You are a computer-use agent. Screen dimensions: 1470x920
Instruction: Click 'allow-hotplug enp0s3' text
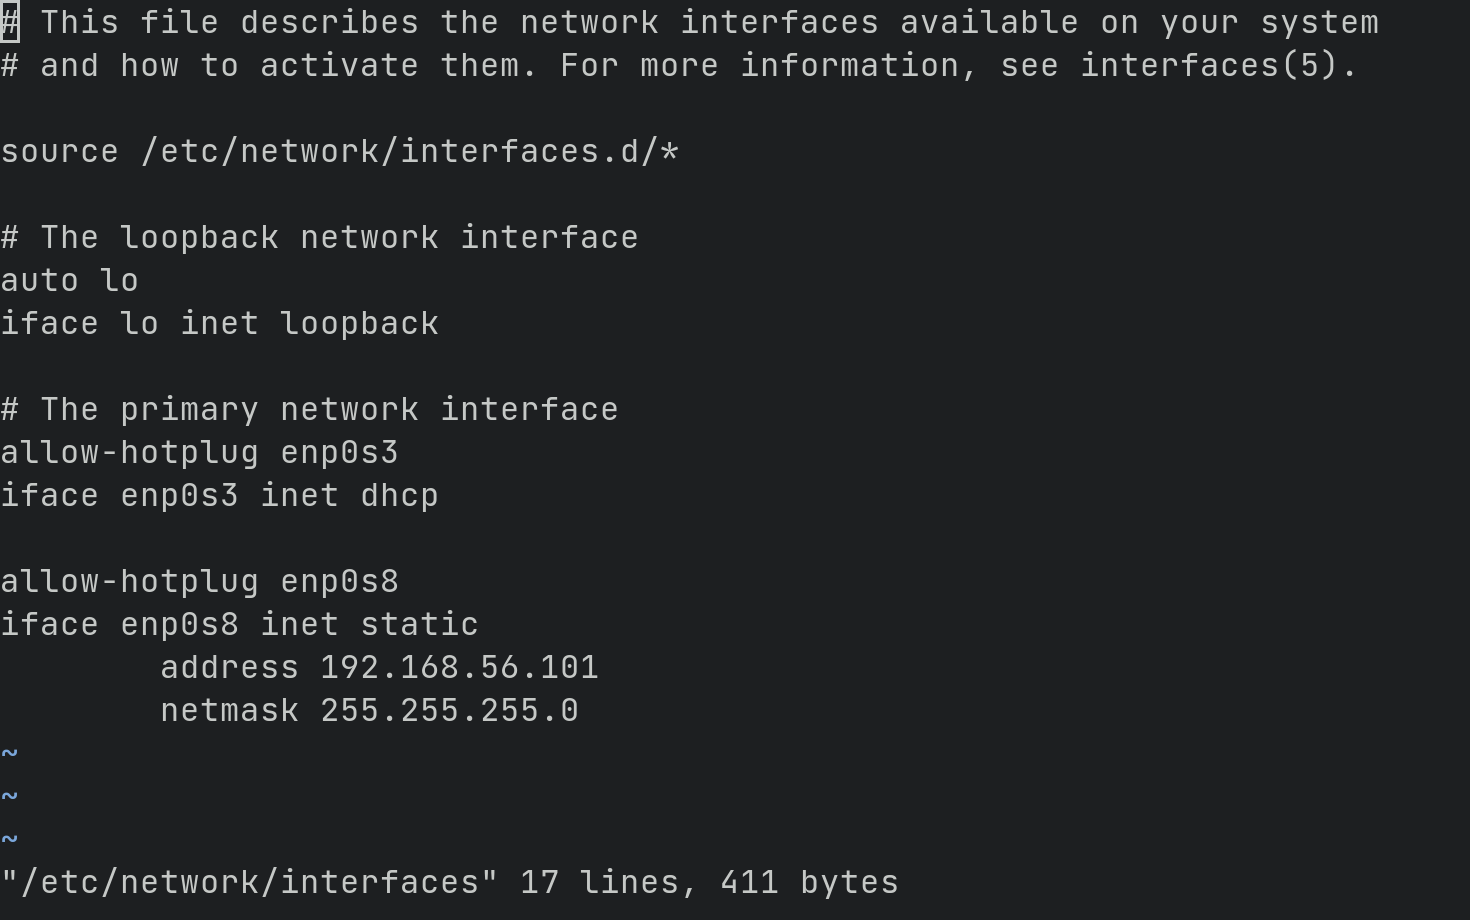click(x=200, y=453)
